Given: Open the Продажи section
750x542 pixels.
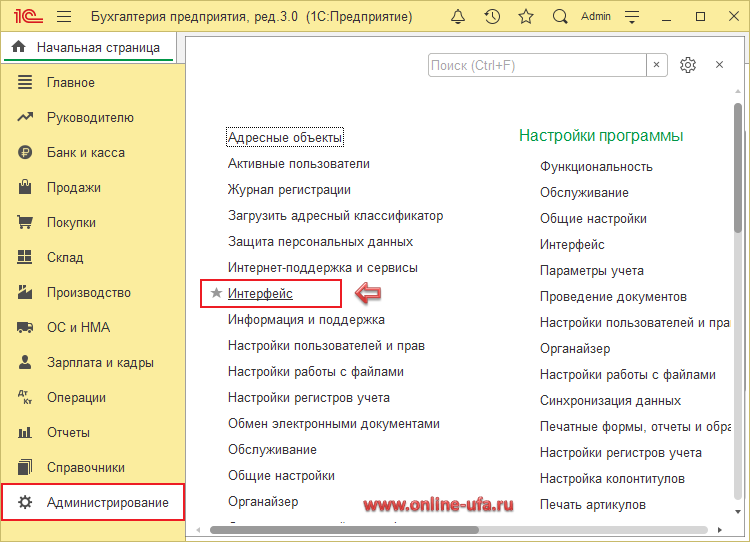Looking at the screenshot, I should pos(74,188).
